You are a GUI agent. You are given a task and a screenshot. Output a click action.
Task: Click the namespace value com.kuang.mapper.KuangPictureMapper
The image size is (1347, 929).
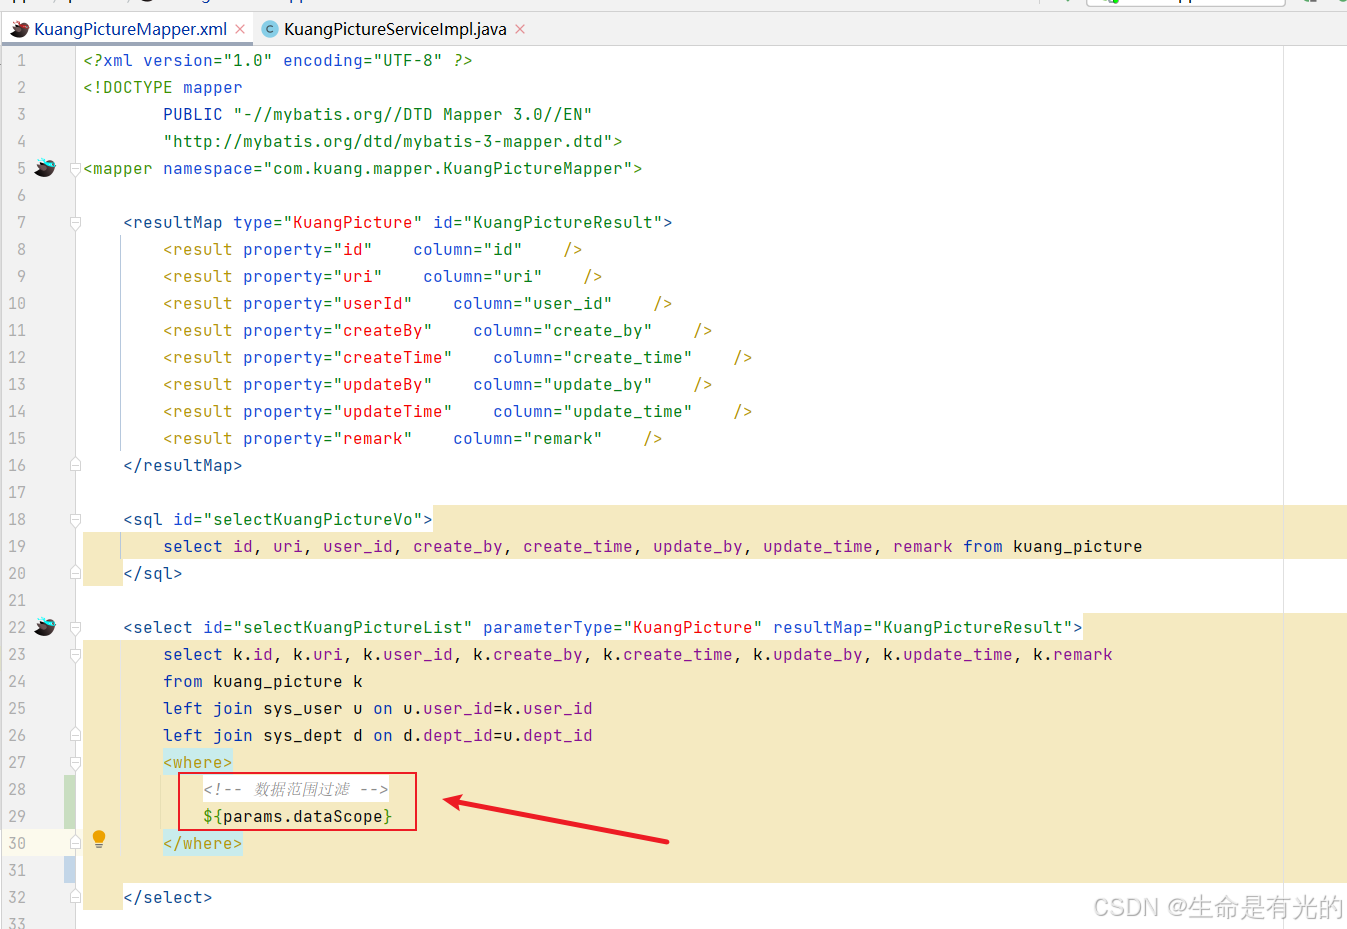[448, 168]
